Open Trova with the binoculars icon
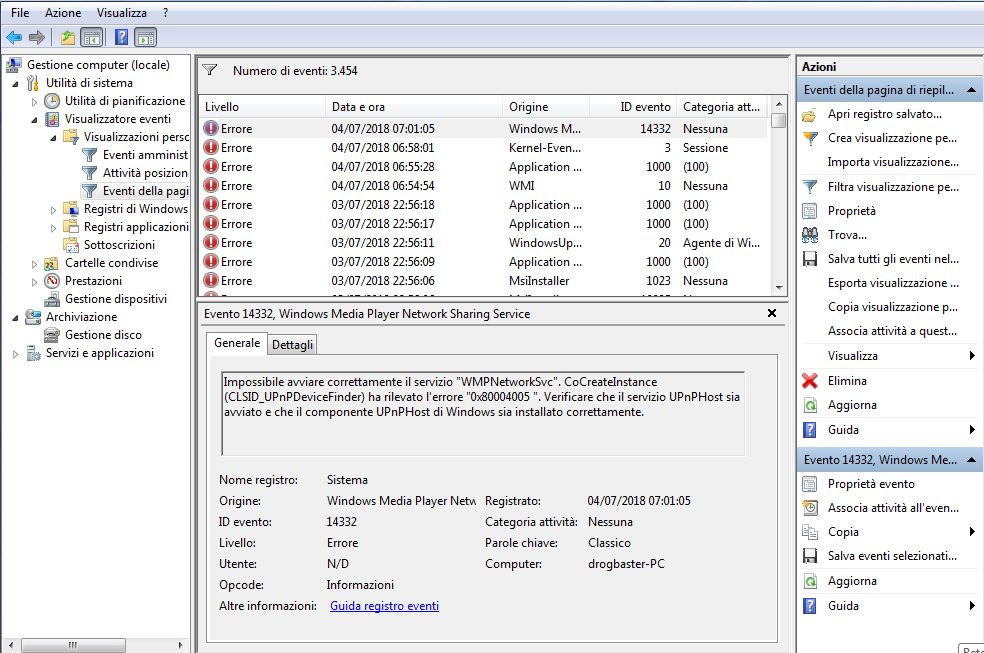This screenshot has height=653, width=984. tap(810, 235)
